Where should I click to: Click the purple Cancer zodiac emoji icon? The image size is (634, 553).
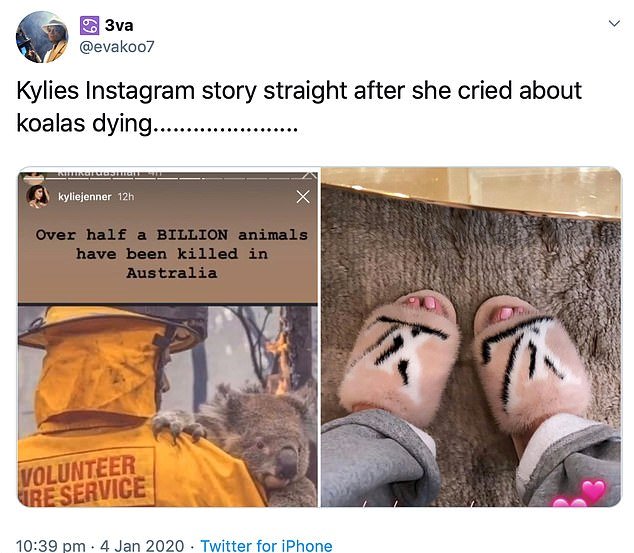click(89, 25)
